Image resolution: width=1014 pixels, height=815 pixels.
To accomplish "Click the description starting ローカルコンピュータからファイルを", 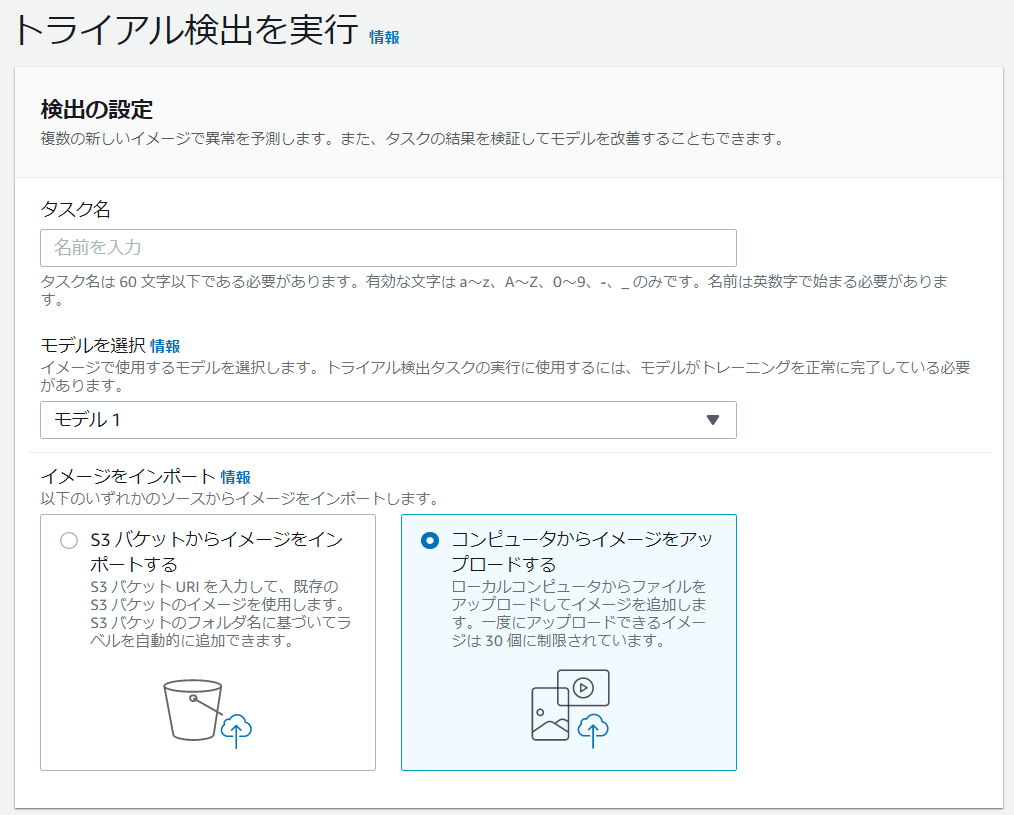I will coord(579,613).
